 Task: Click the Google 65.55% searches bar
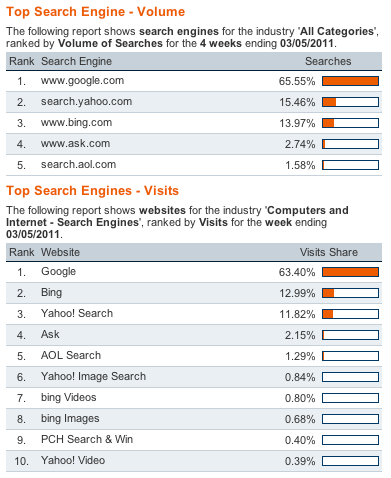point(350,81)
